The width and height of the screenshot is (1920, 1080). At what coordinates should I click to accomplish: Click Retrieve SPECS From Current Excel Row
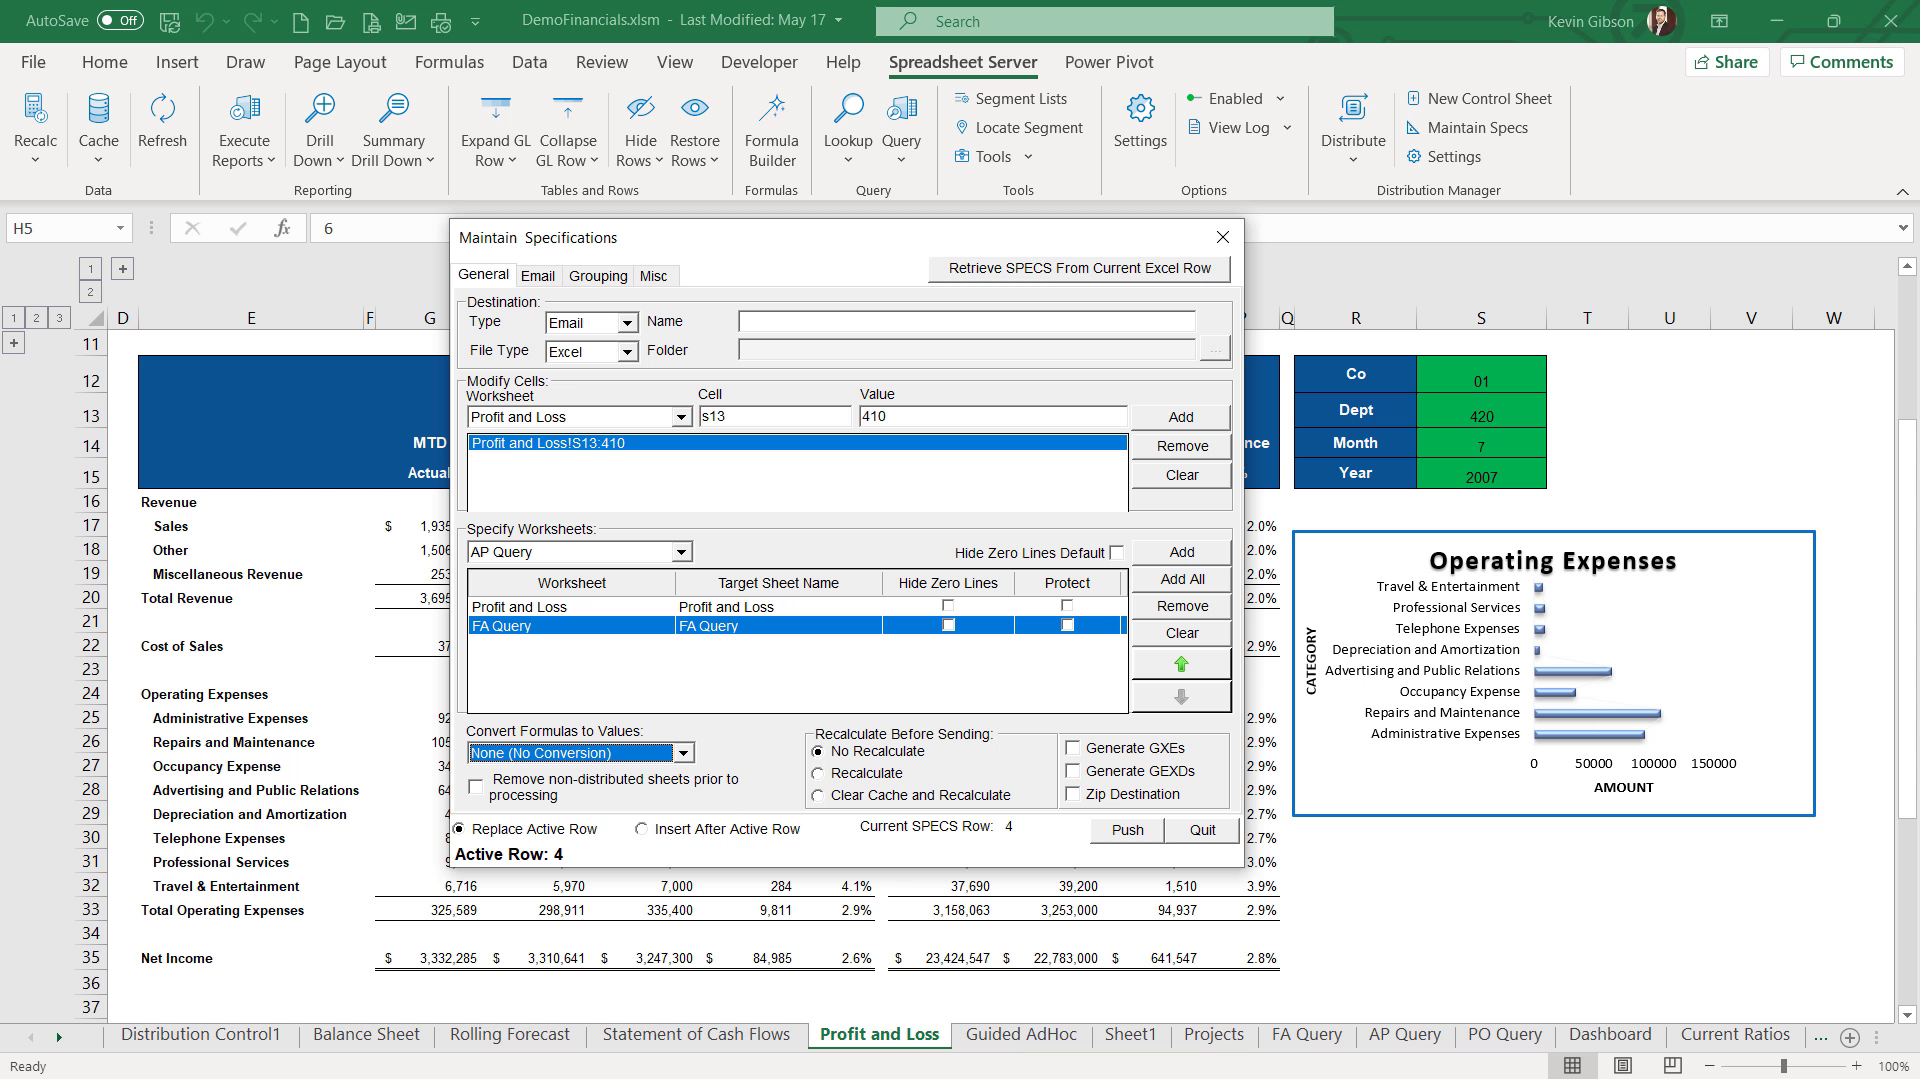[1079, 268]
